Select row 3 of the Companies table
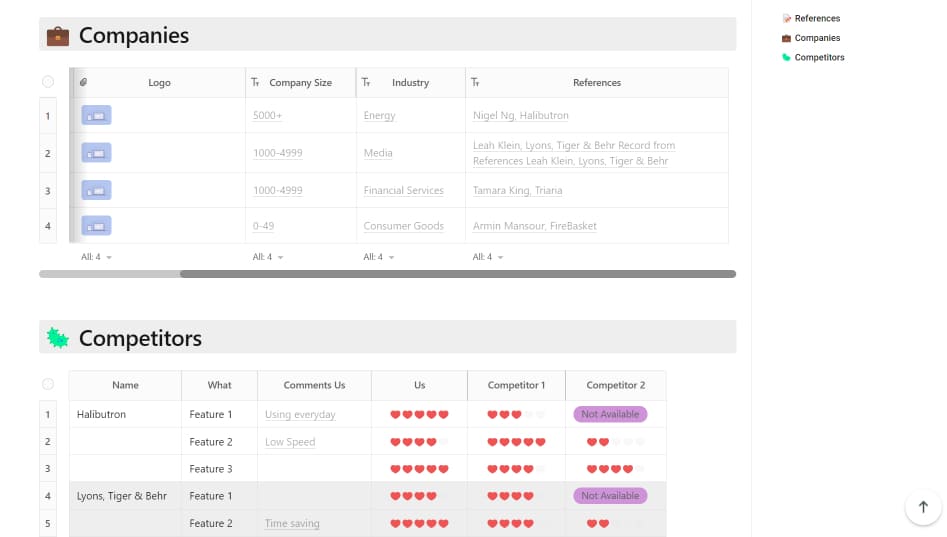 pos(48,191)
